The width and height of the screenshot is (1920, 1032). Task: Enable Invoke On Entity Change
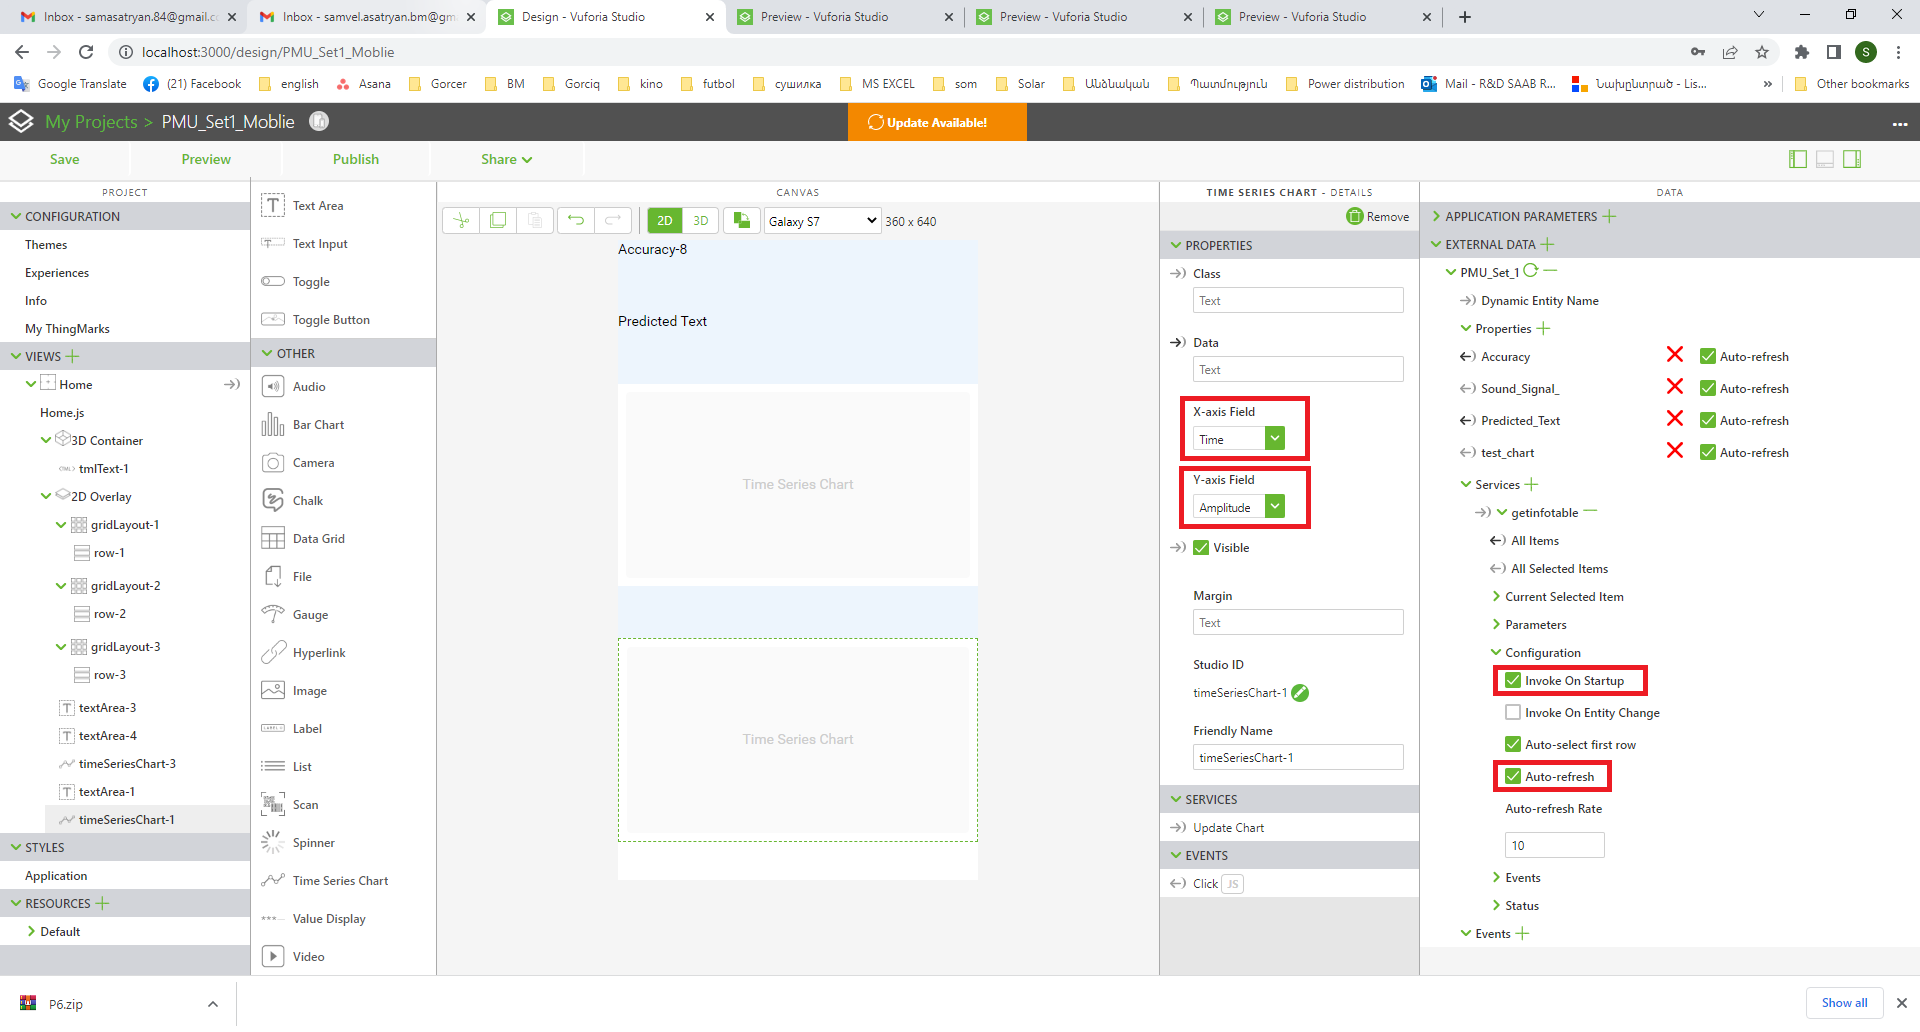point(1515,712)
